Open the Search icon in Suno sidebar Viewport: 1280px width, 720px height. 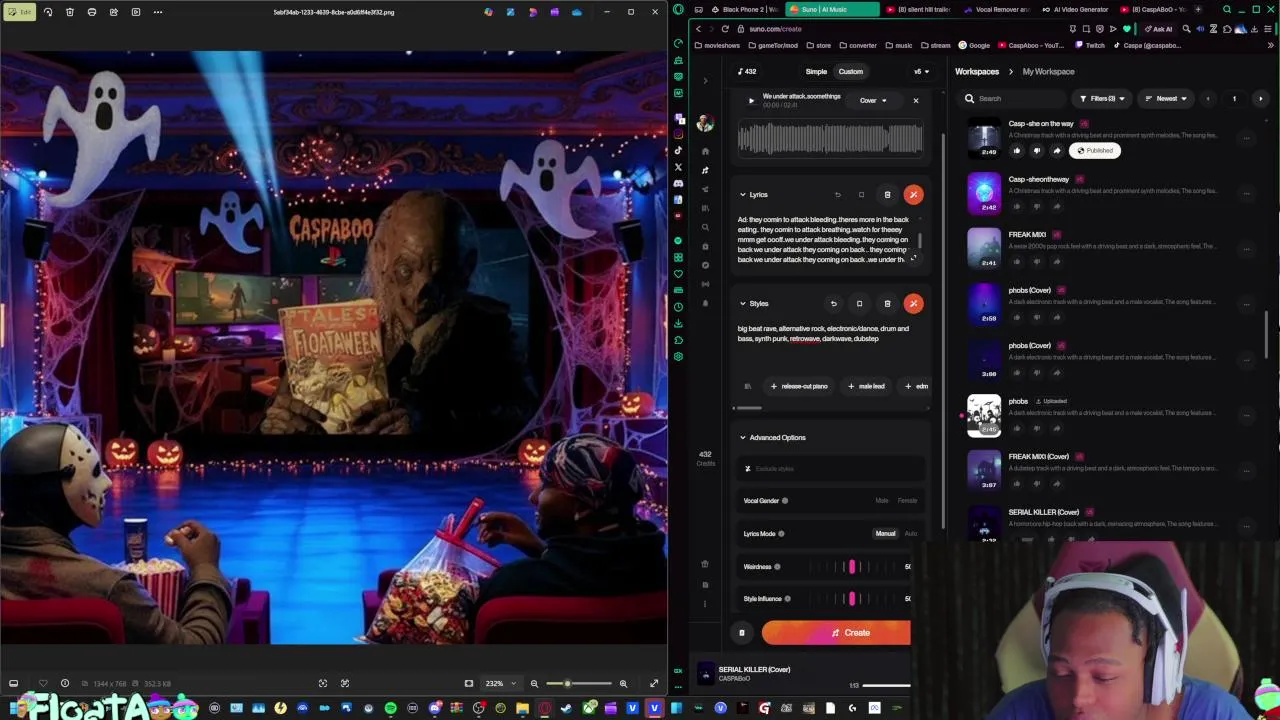[705, 227]
